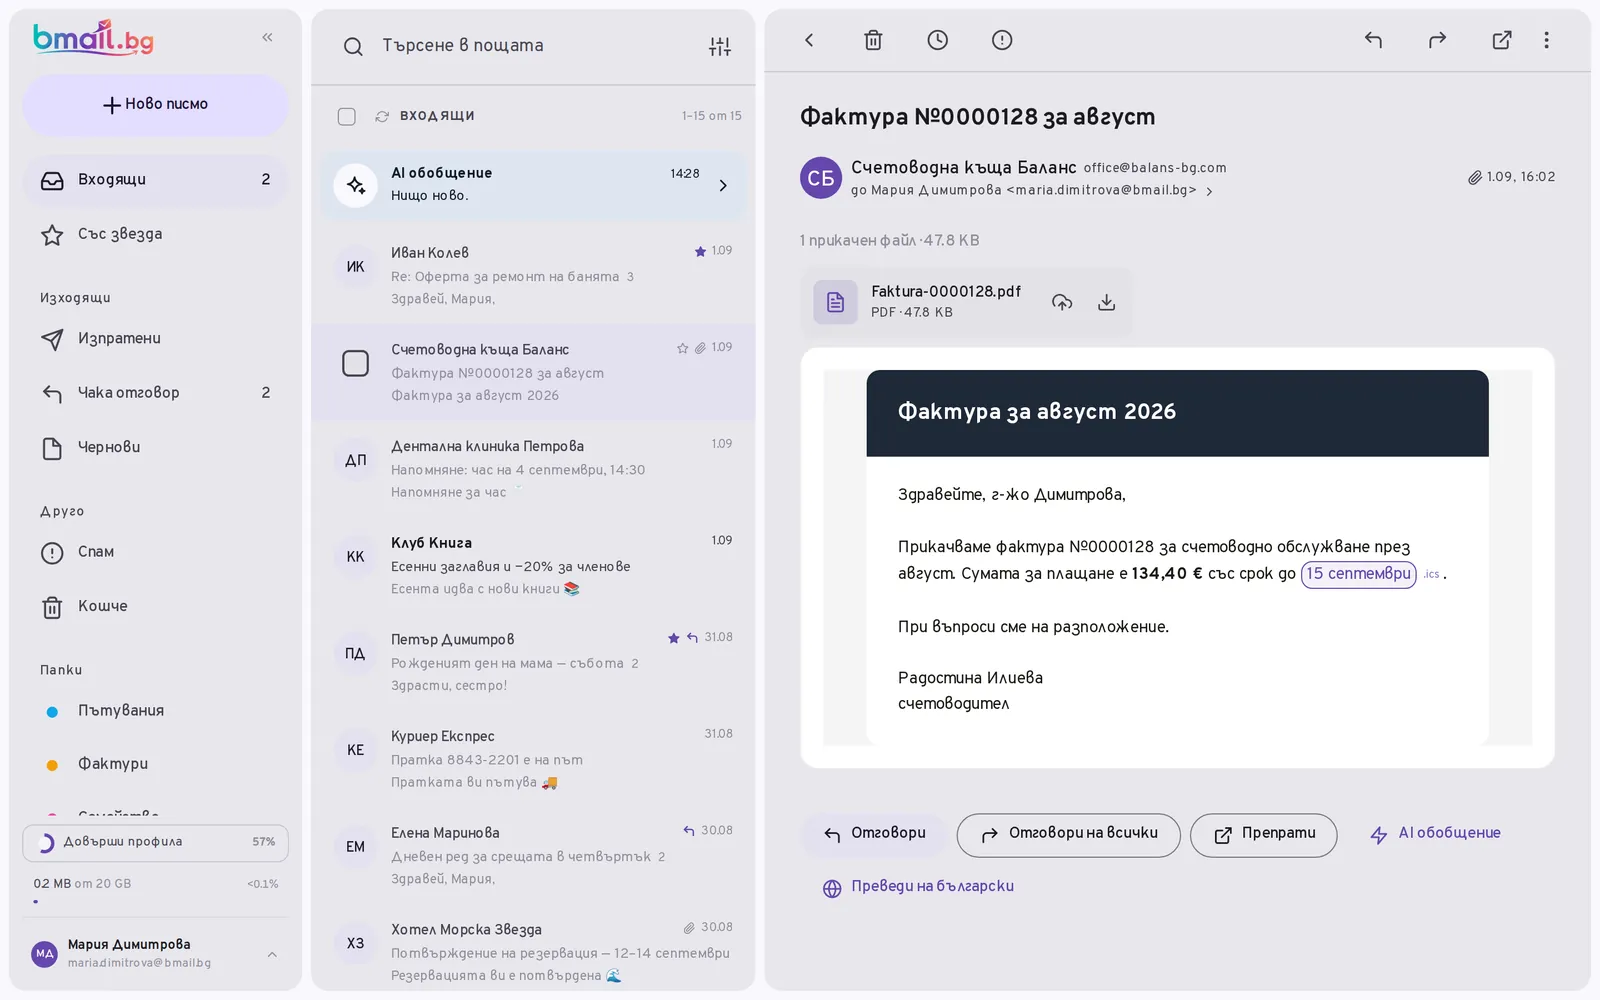Click reply arrow on Петър Димитров email
Image resolution: width=1600 pixels, height=1000 pixels.
pyautogui.click(x=692, y=638)
